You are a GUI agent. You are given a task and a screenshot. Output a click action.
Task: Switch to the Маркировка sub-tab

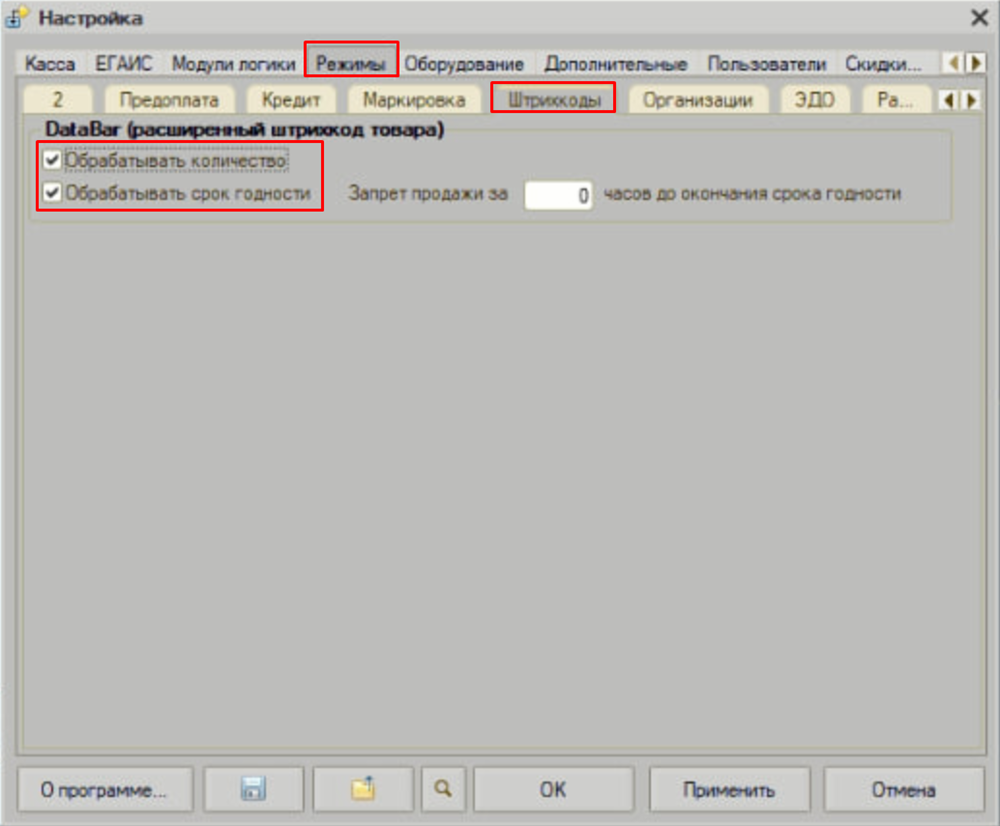click(414, 100)
